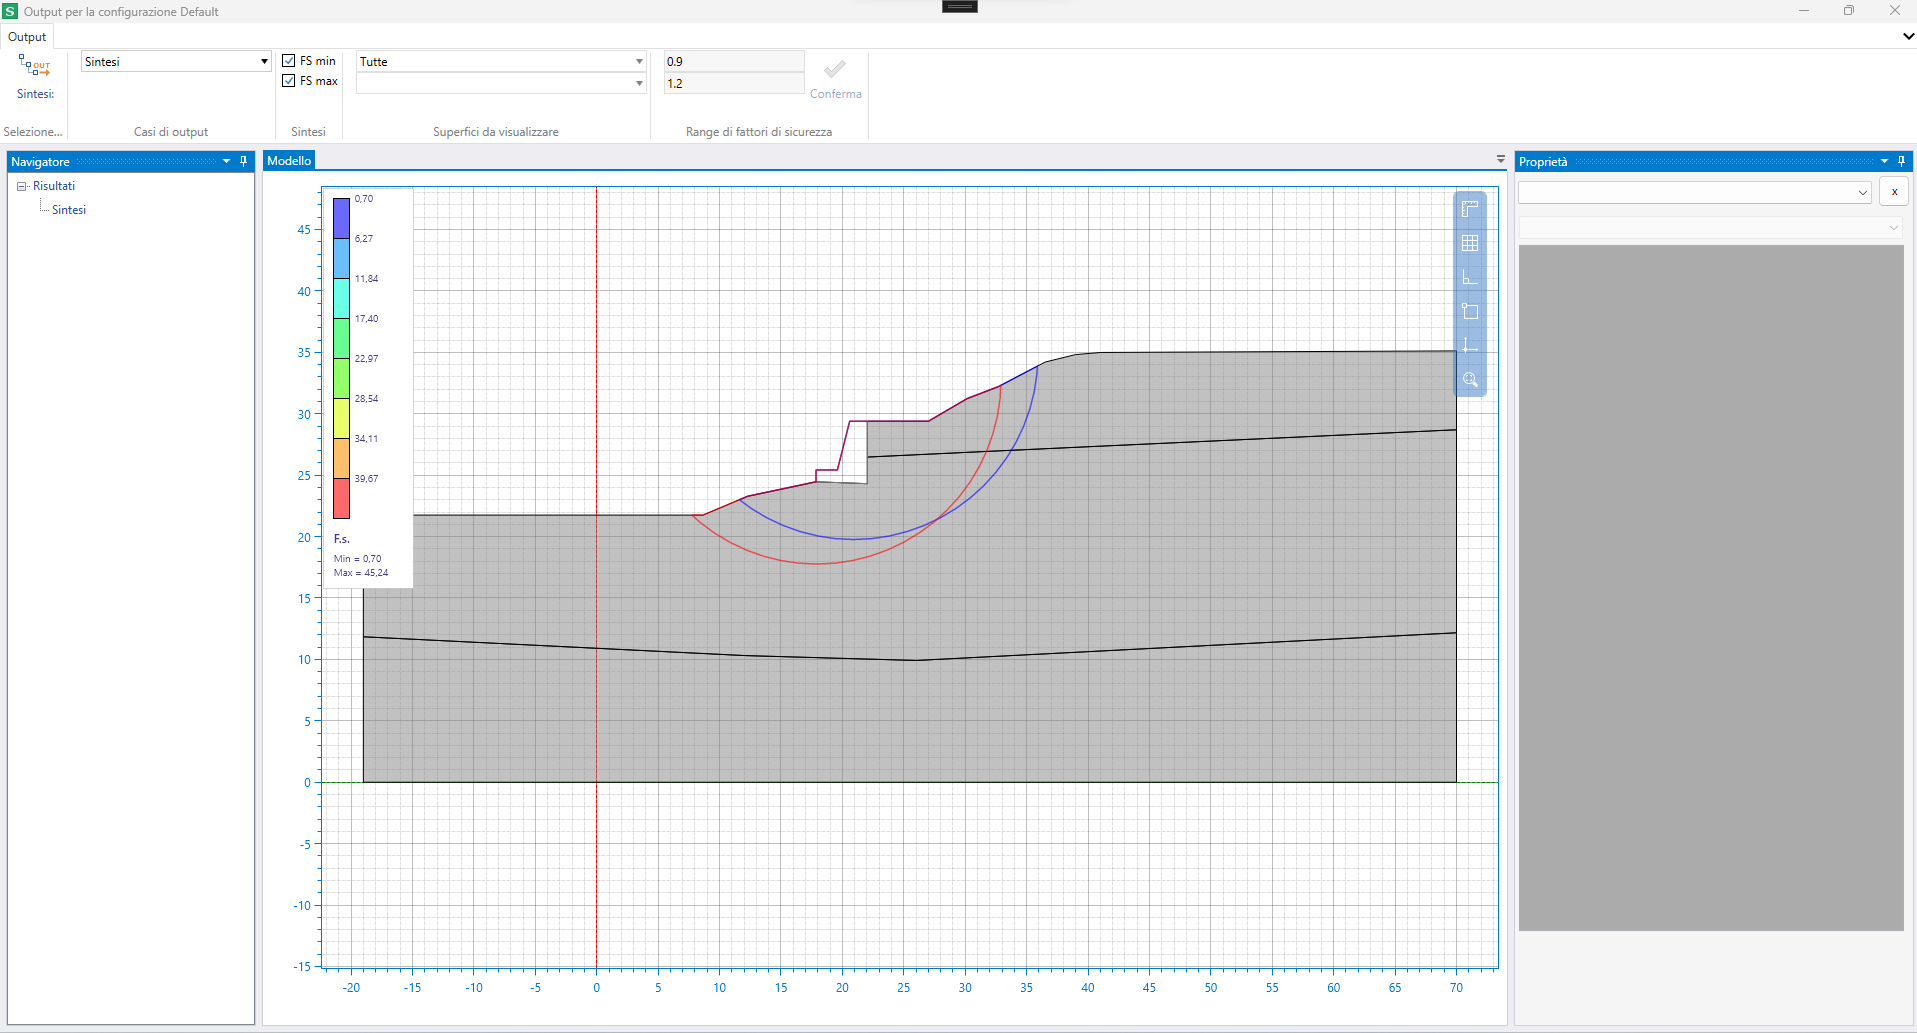Toggle the axes origin icon
This screenshot has height=1033, width=1917.
tap(1469, 345)
